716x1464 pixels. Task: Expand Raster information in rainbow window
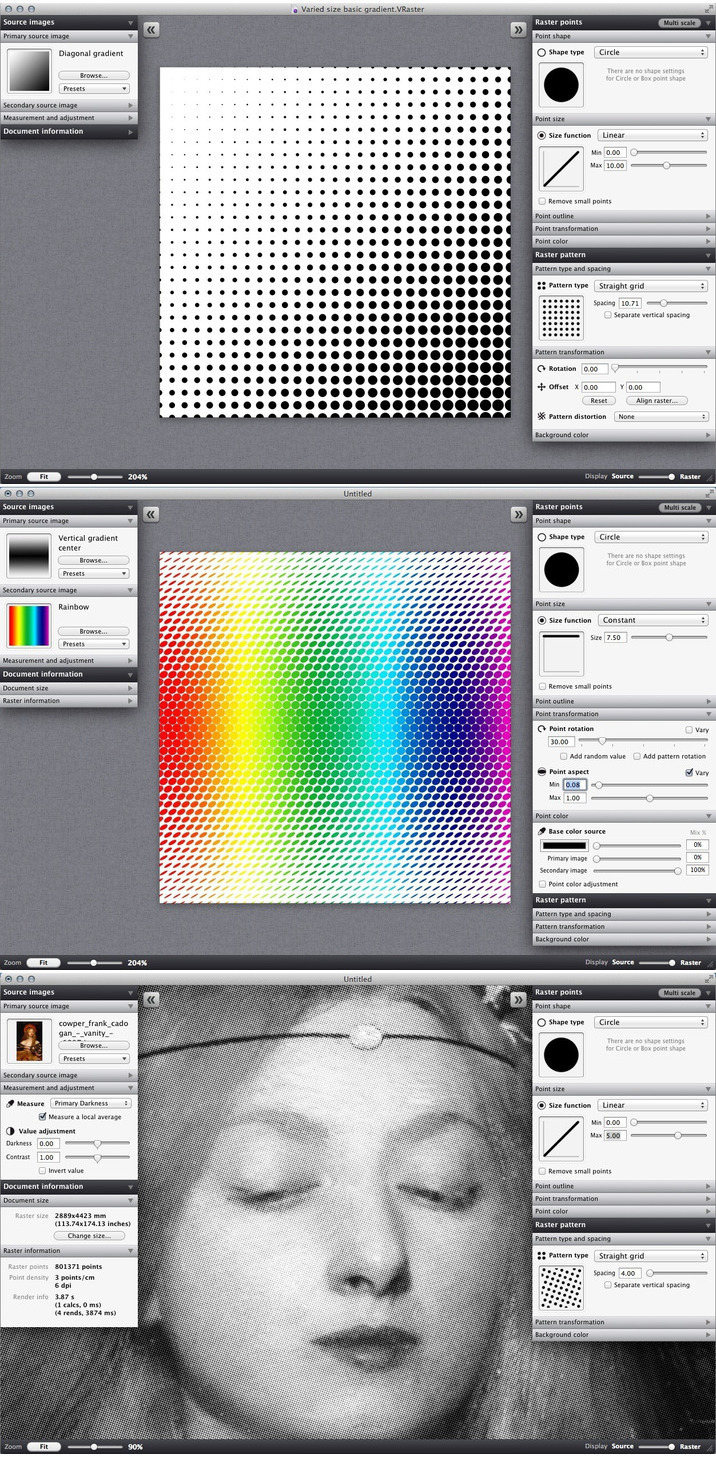(68, 701)
